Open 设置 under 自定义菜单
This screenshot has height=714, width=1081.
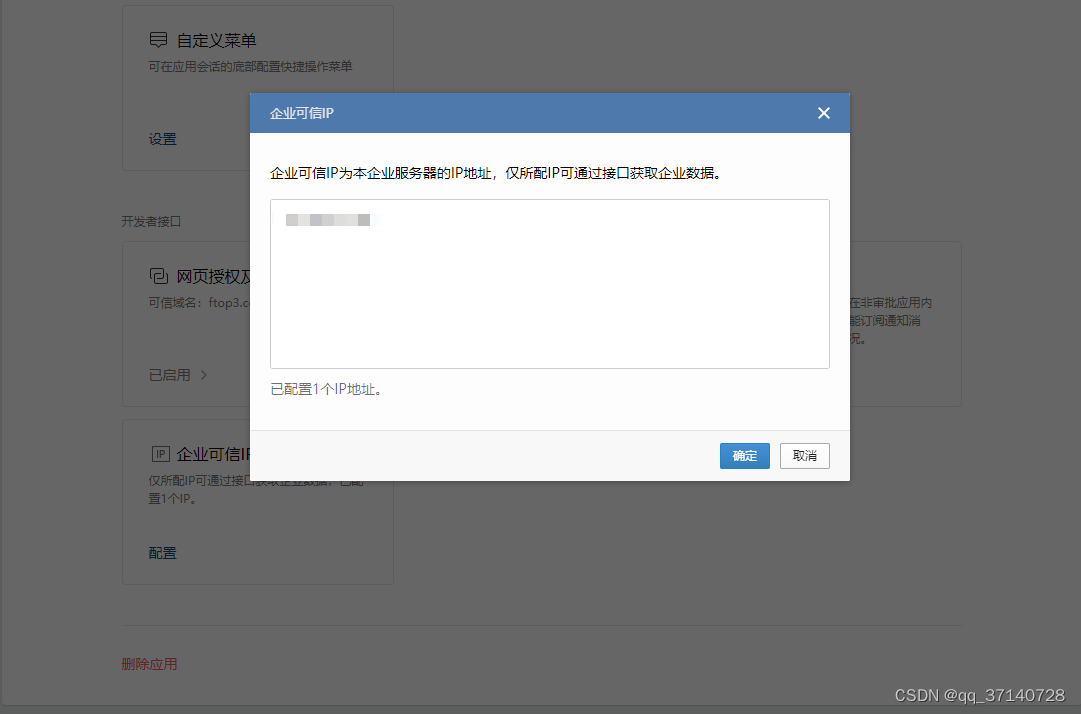[x=163, y=139]
